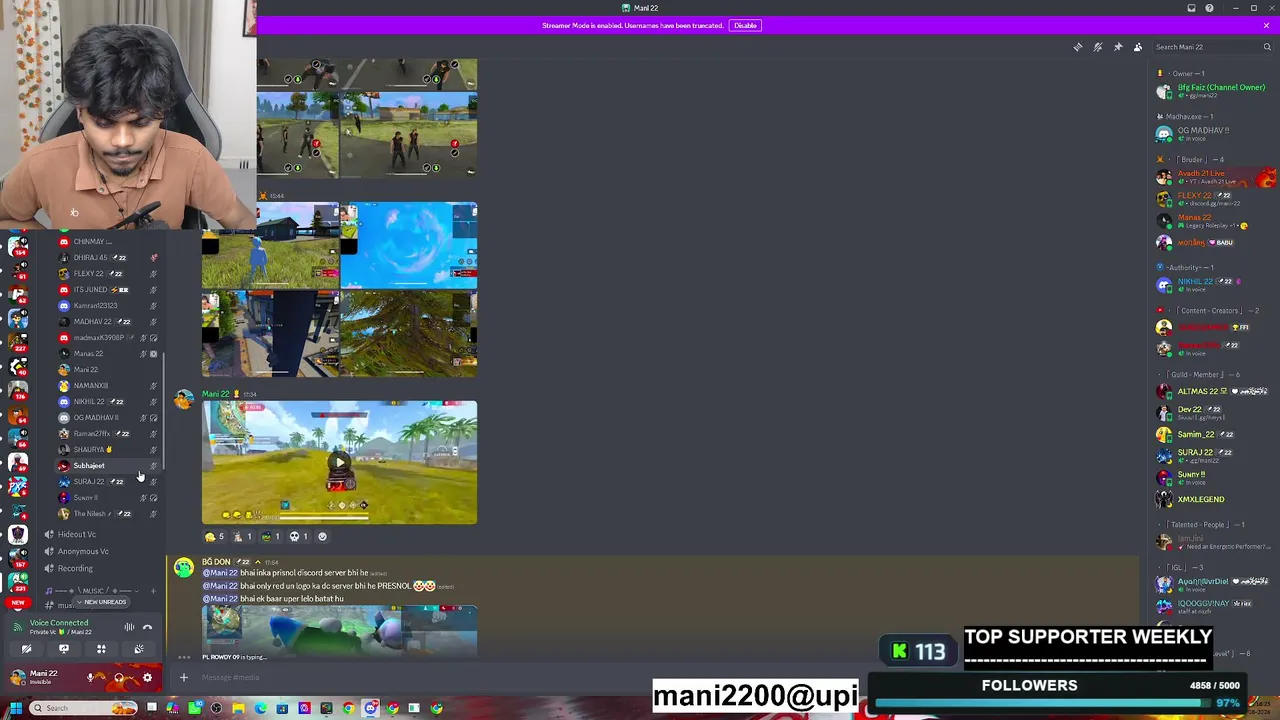Open Microsoft Edge from the taskbar

coord(260,708)
